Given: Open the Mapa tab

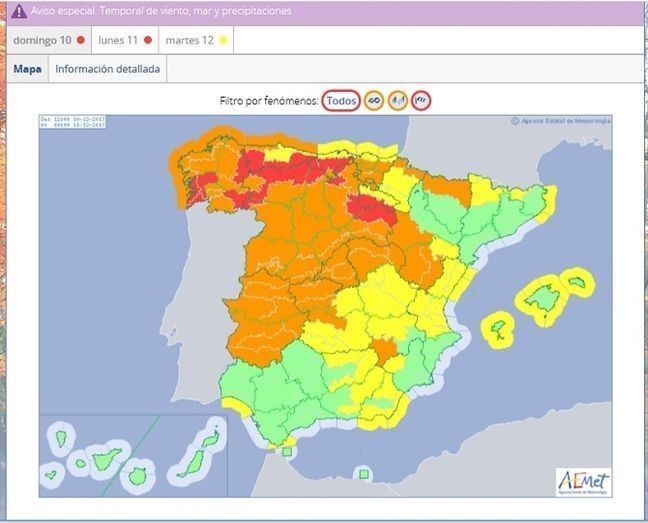Looking at the screenshot, I should pos(26,69).
